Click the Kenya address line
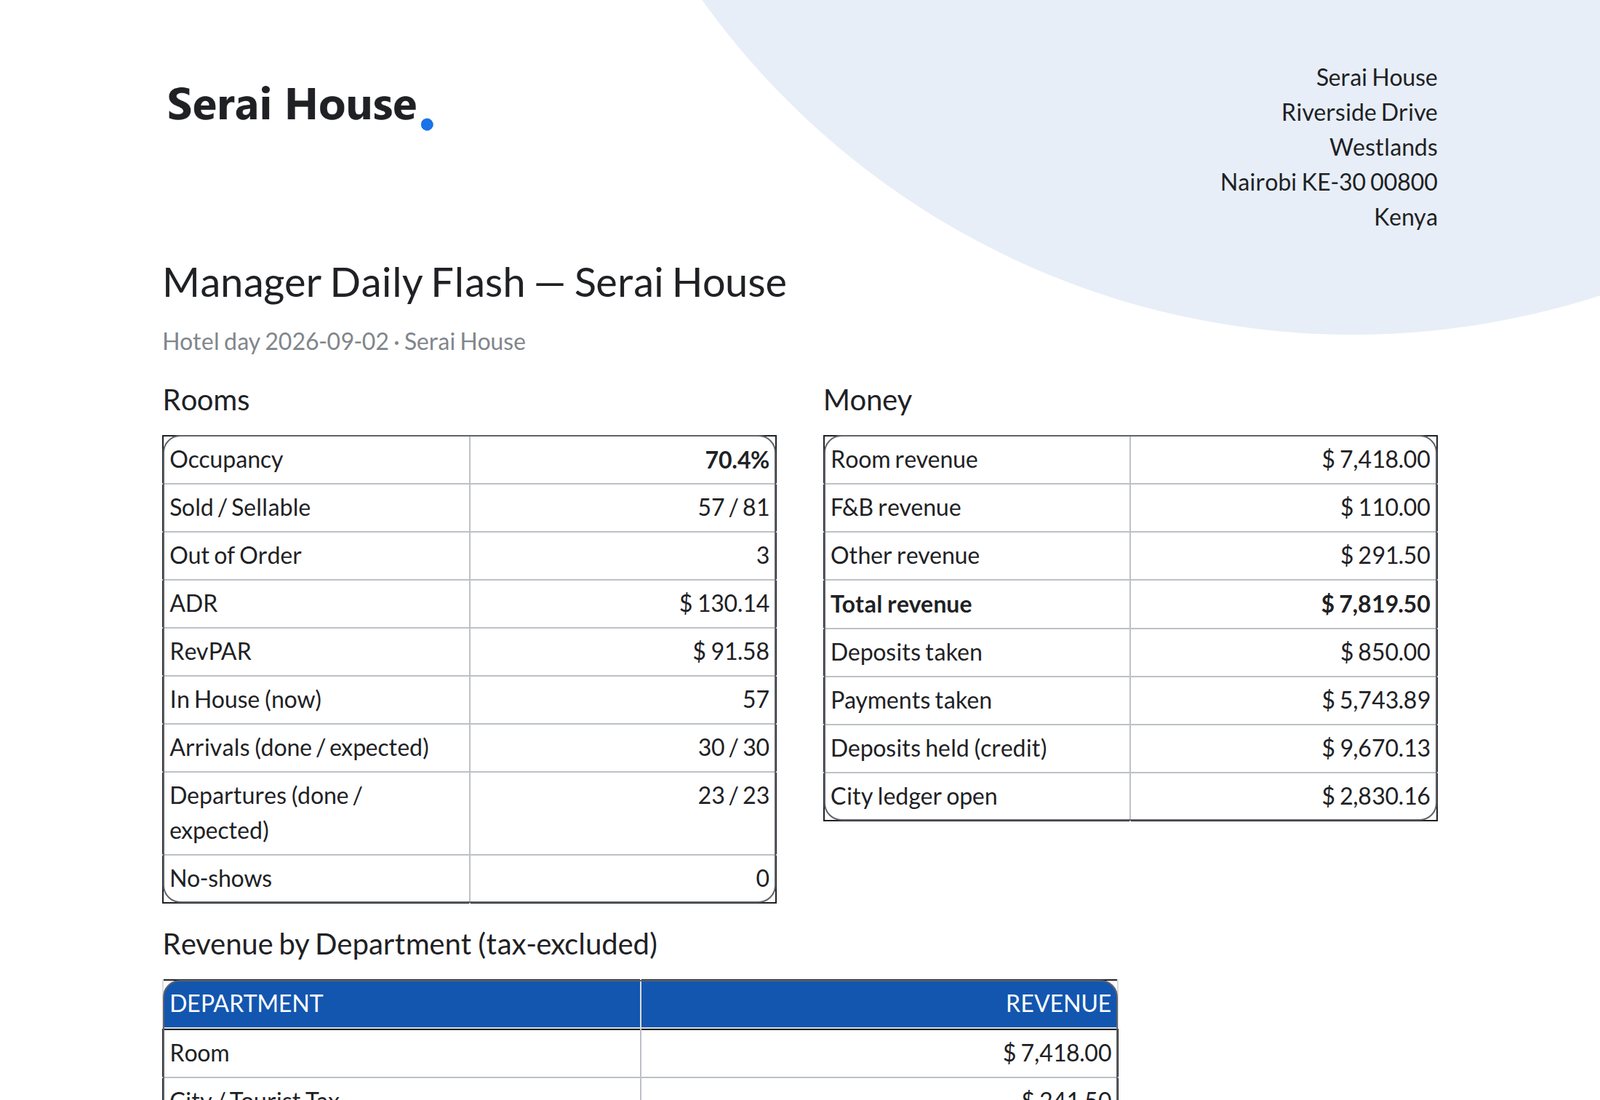Screen dimensions: 1600x1100 pos(1405,218)
